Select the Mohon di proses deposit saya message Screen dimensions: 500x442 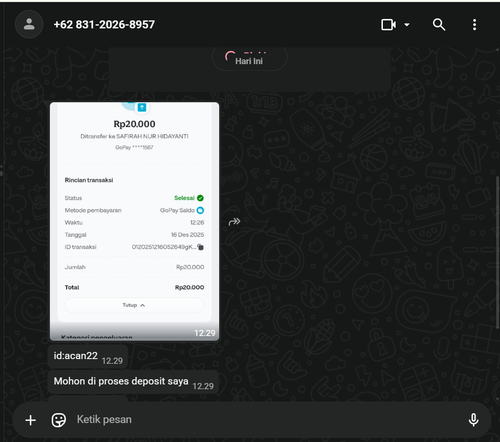point(133,382)
